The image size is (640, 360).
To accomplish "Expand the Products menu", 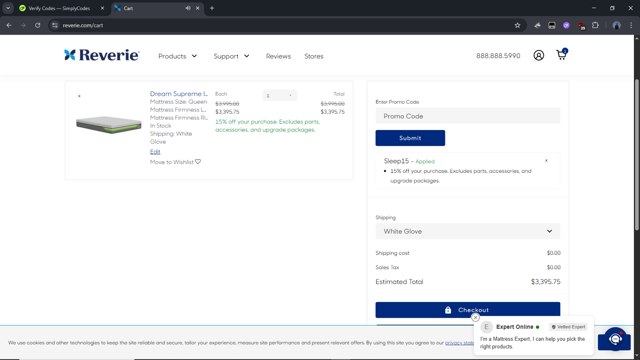I will pos(178,56).
